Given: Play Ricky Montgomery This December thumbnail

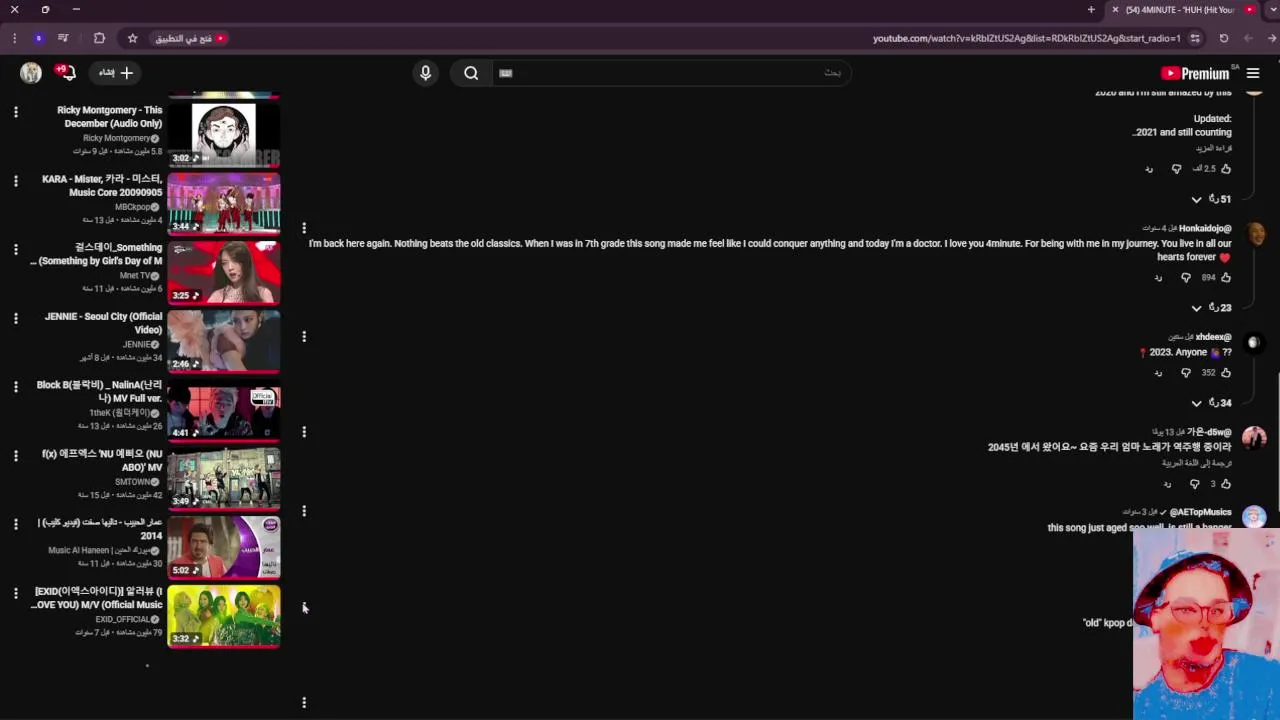Looking at the screenshot, I should click(224, 134).
